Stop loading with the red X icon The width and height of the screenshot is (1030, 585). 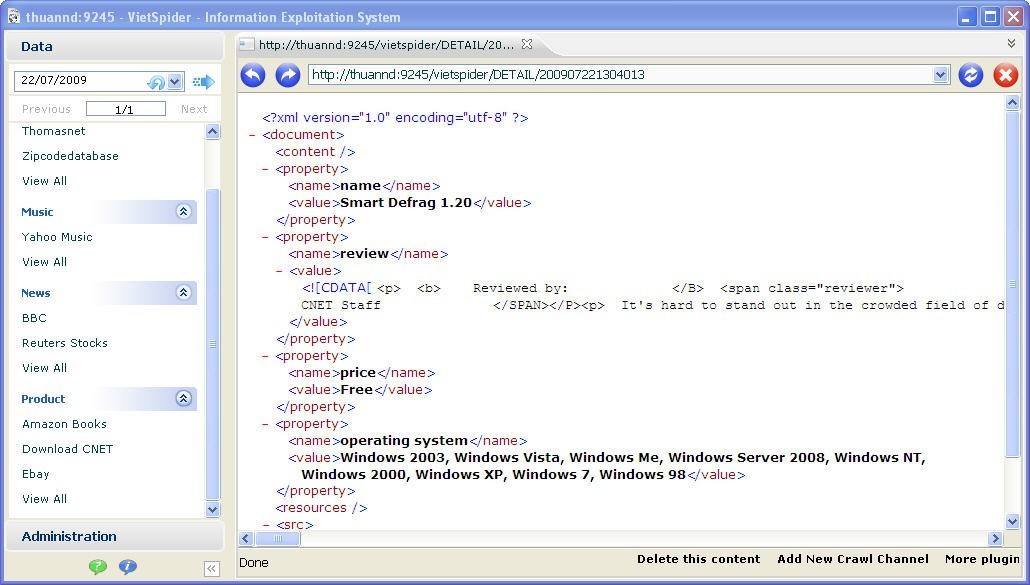coord(1005,75)
